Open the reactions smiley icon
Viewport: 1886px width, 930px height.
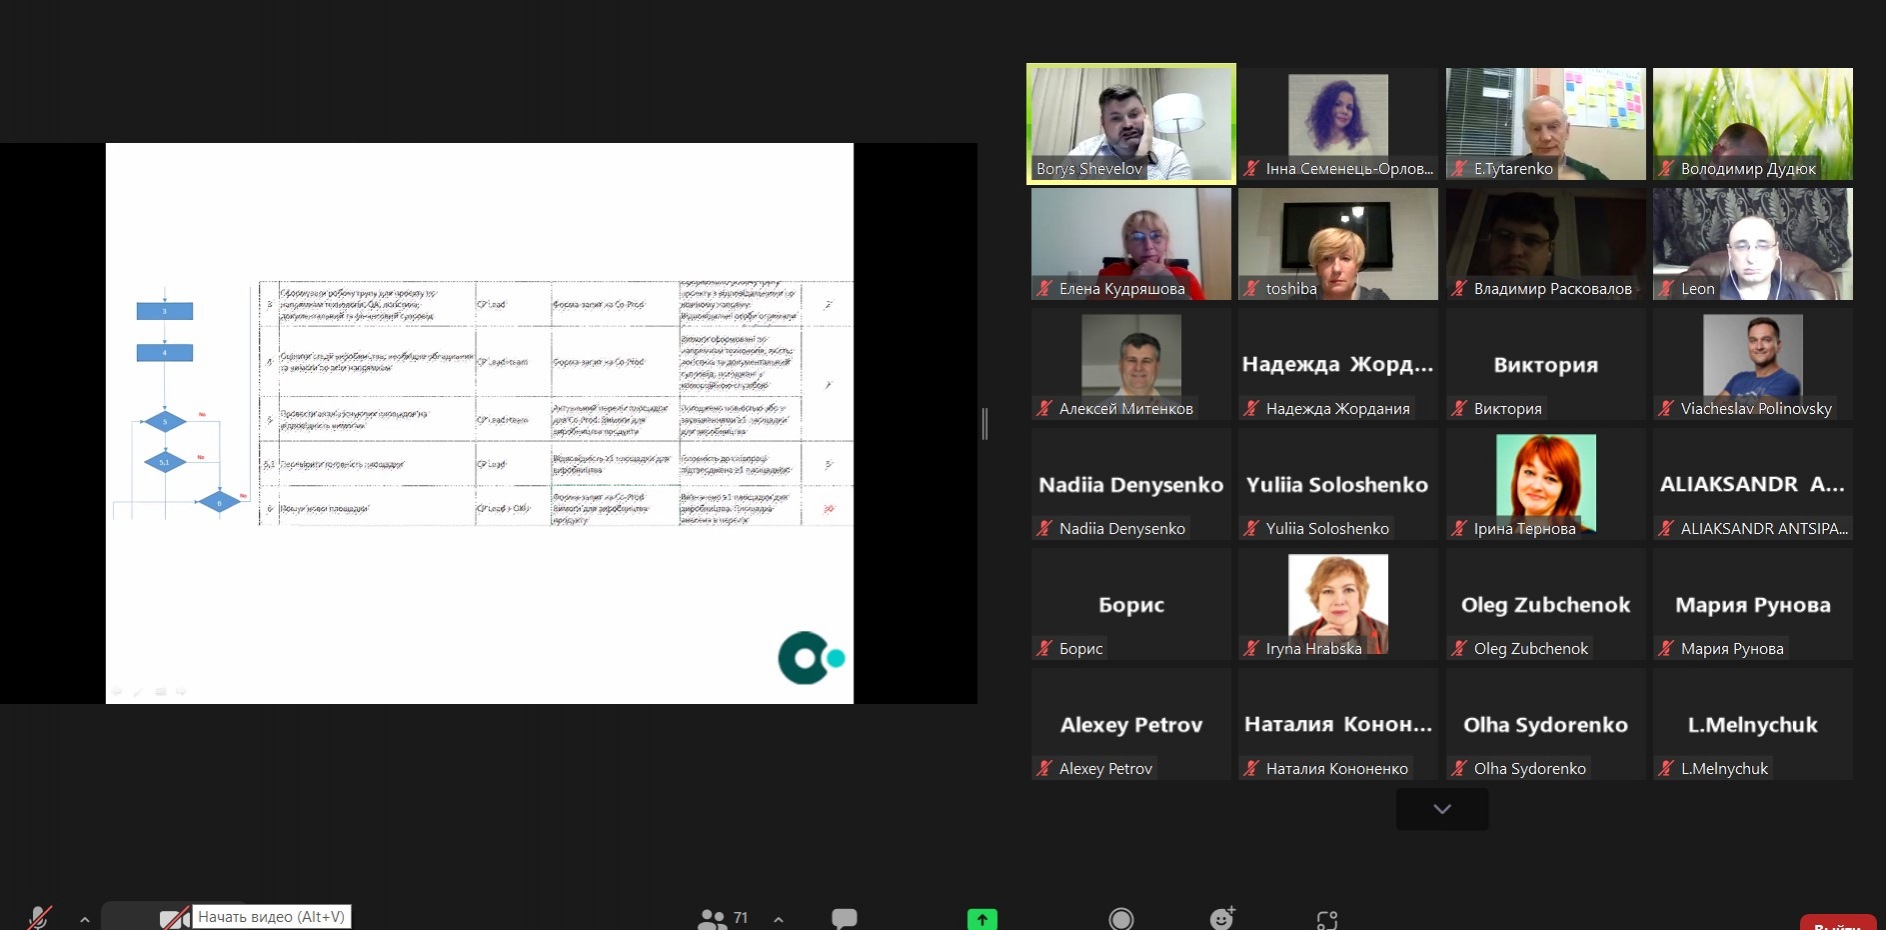pos(1222,918)
